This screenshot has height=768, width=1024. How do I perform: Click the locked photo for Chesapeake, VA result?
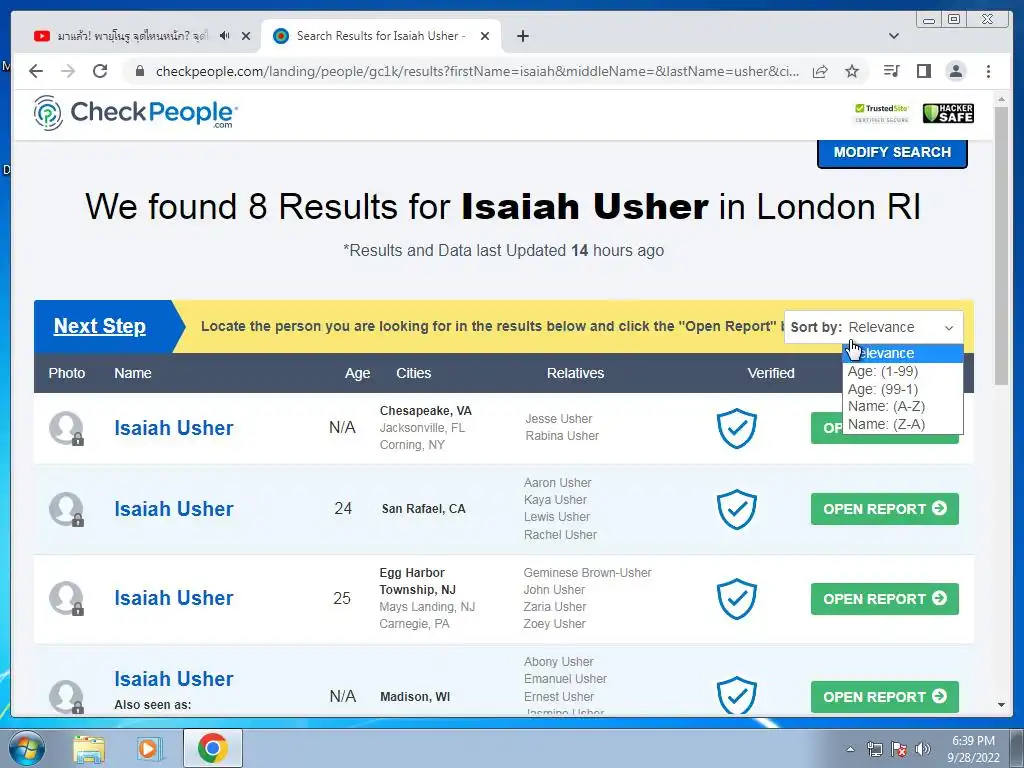click(x=67, y=428)
